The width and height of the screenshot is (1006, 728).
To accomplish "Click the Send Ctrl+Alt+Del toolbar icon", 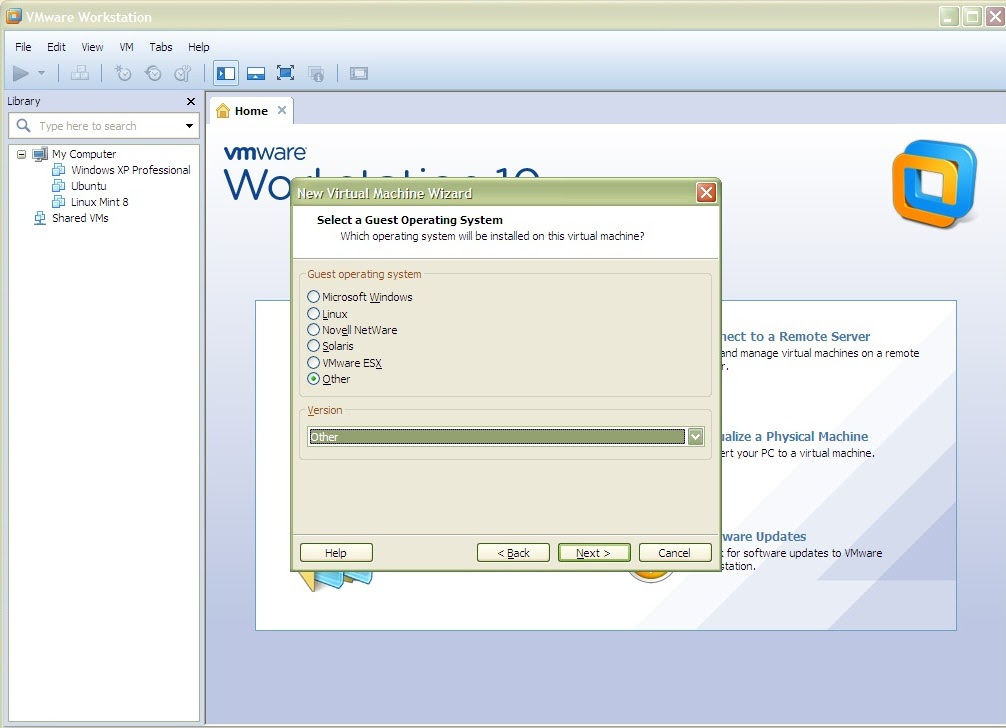I will (80, 73).
